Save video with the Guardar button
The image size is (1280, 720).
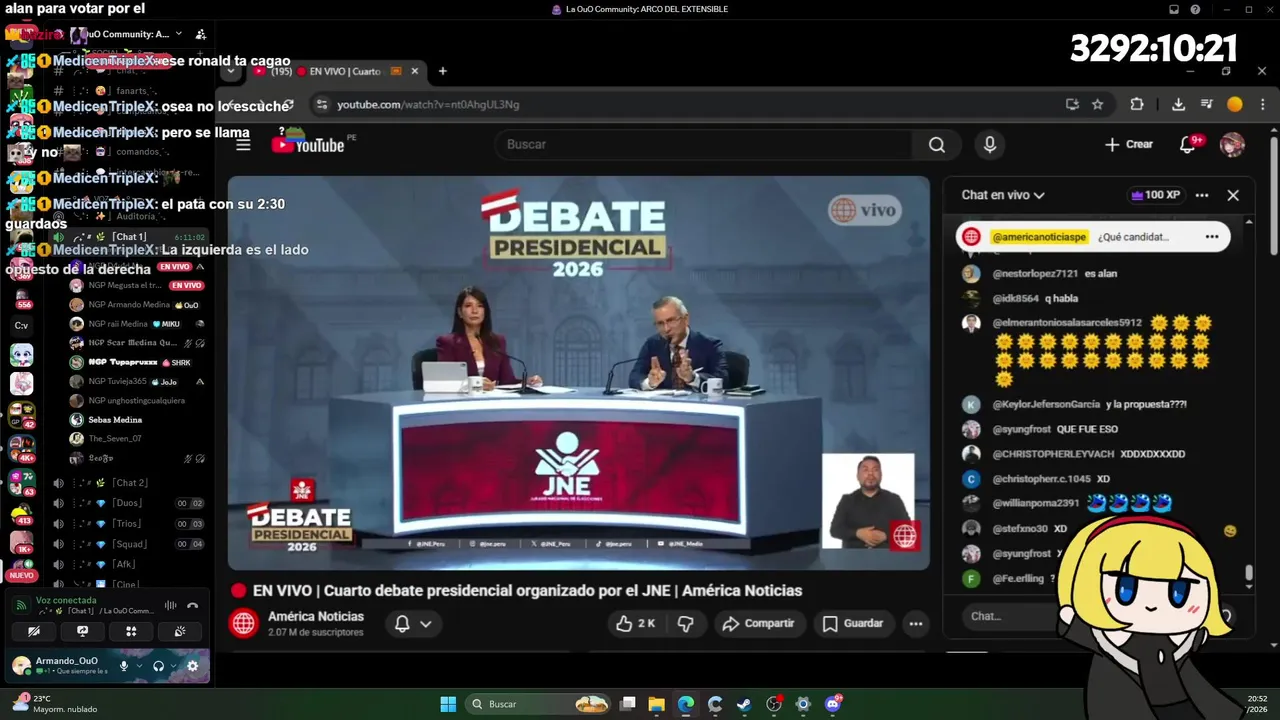click(853, 623)
